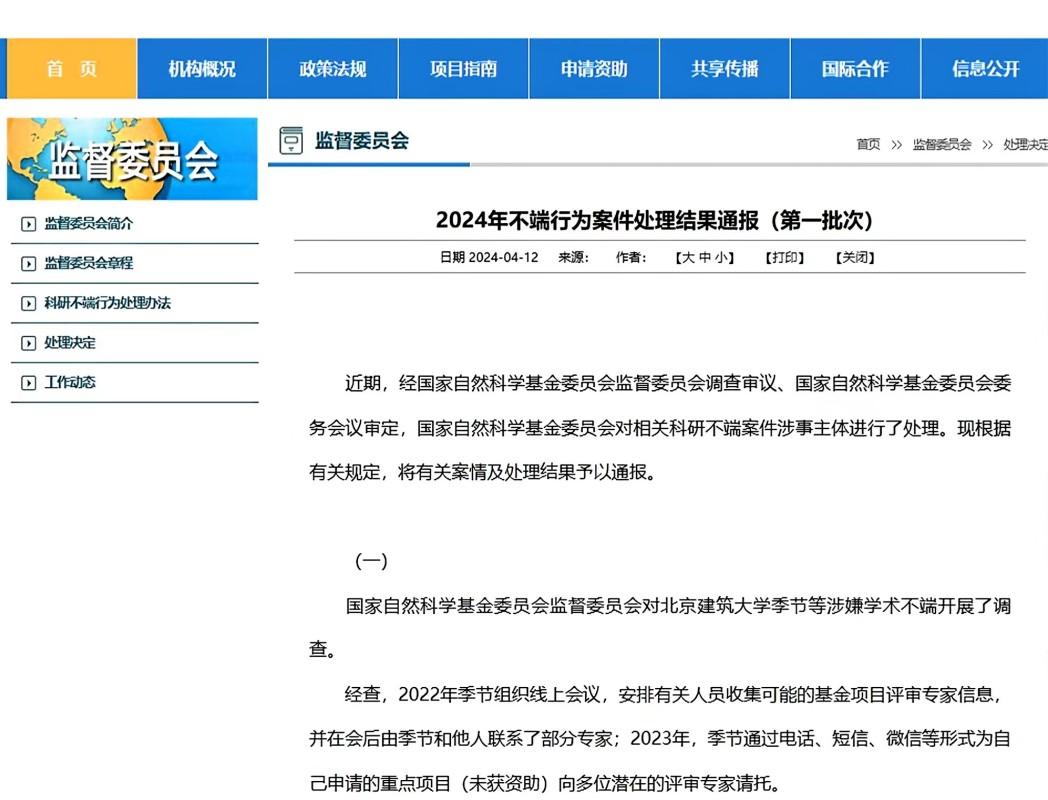
Task: Click the 作者: label
Action: [631, 257]
